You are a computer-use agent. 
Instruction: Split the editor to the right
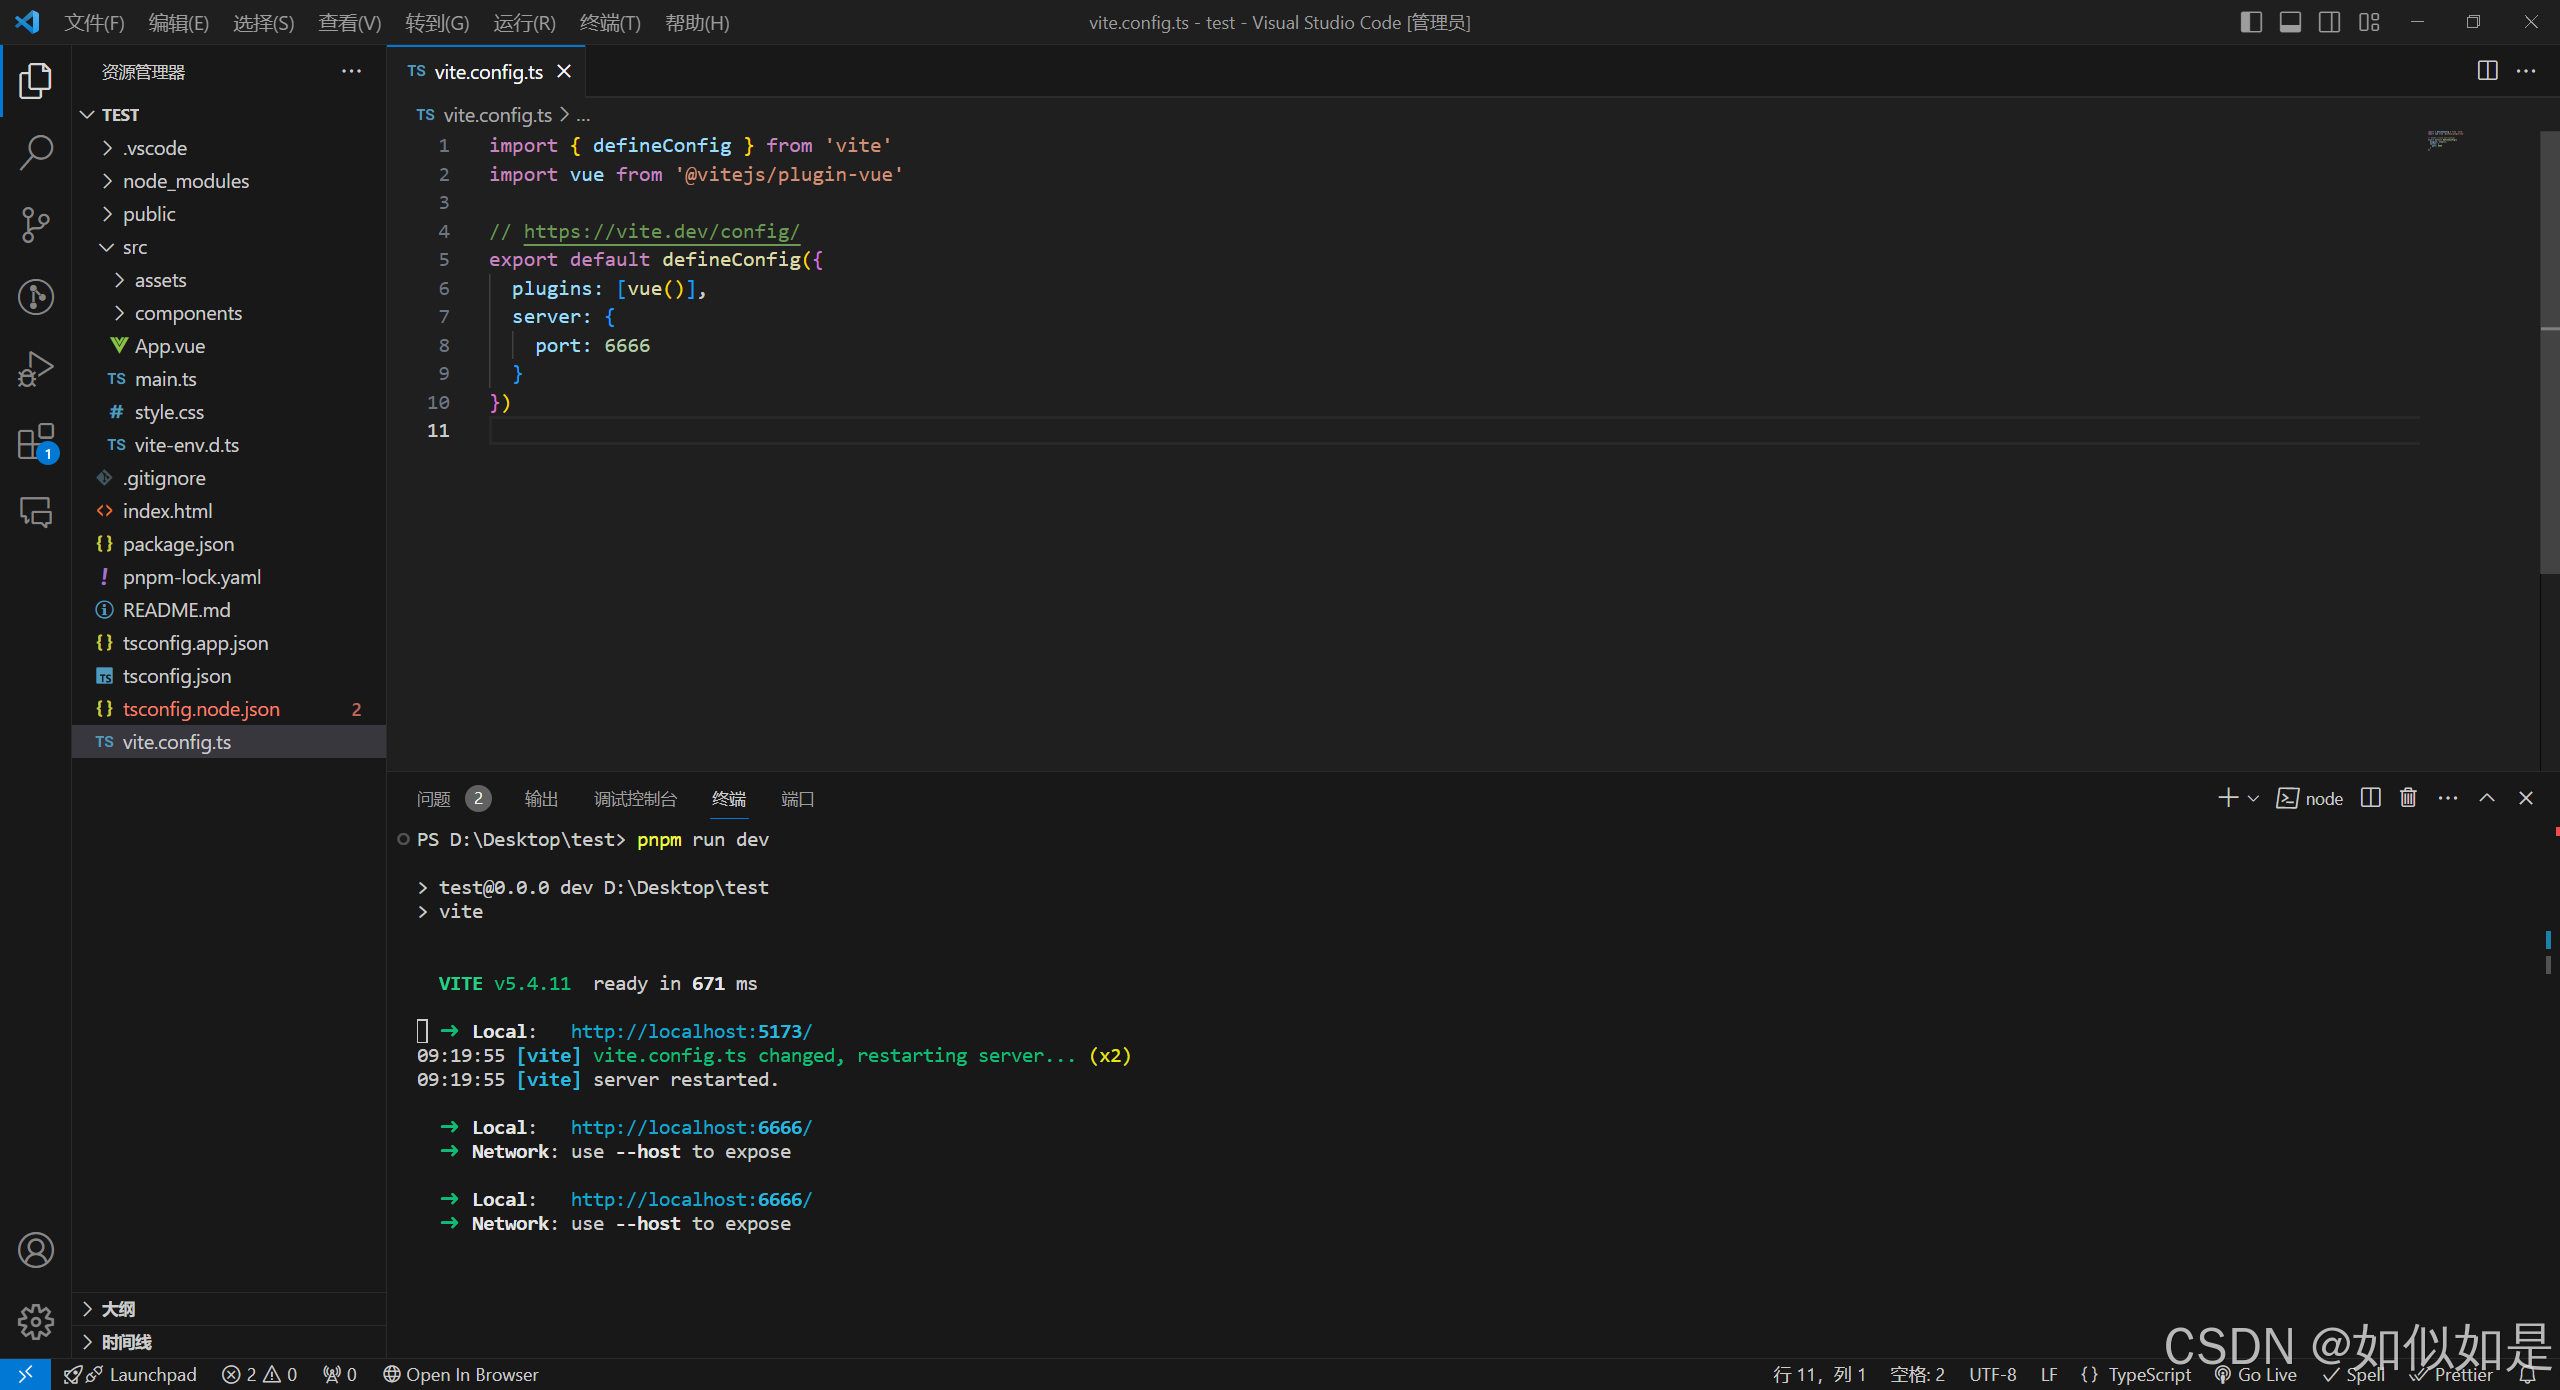tap(2487, 71)
